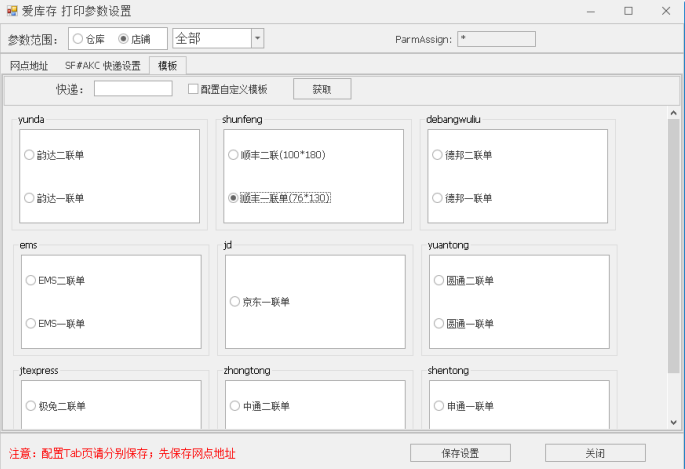
Task: Select the 仓库 radio option
Action: coord(89,39)
